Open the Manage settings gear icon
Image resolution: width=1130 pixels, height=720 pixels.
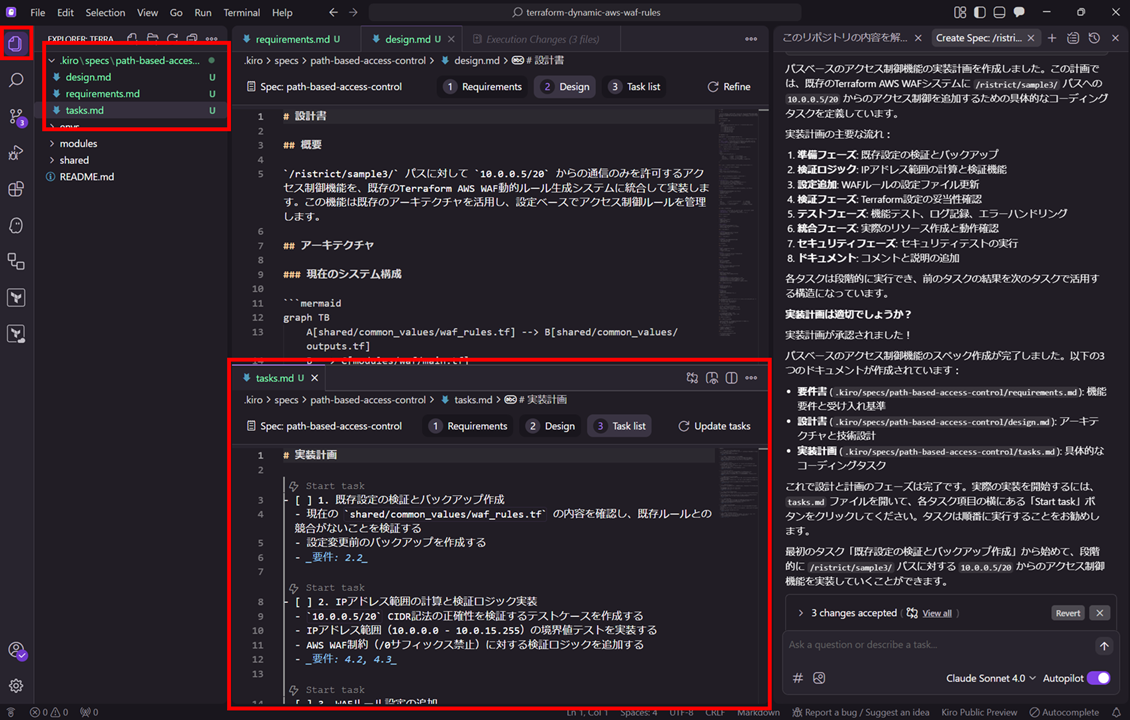(16, 685)
